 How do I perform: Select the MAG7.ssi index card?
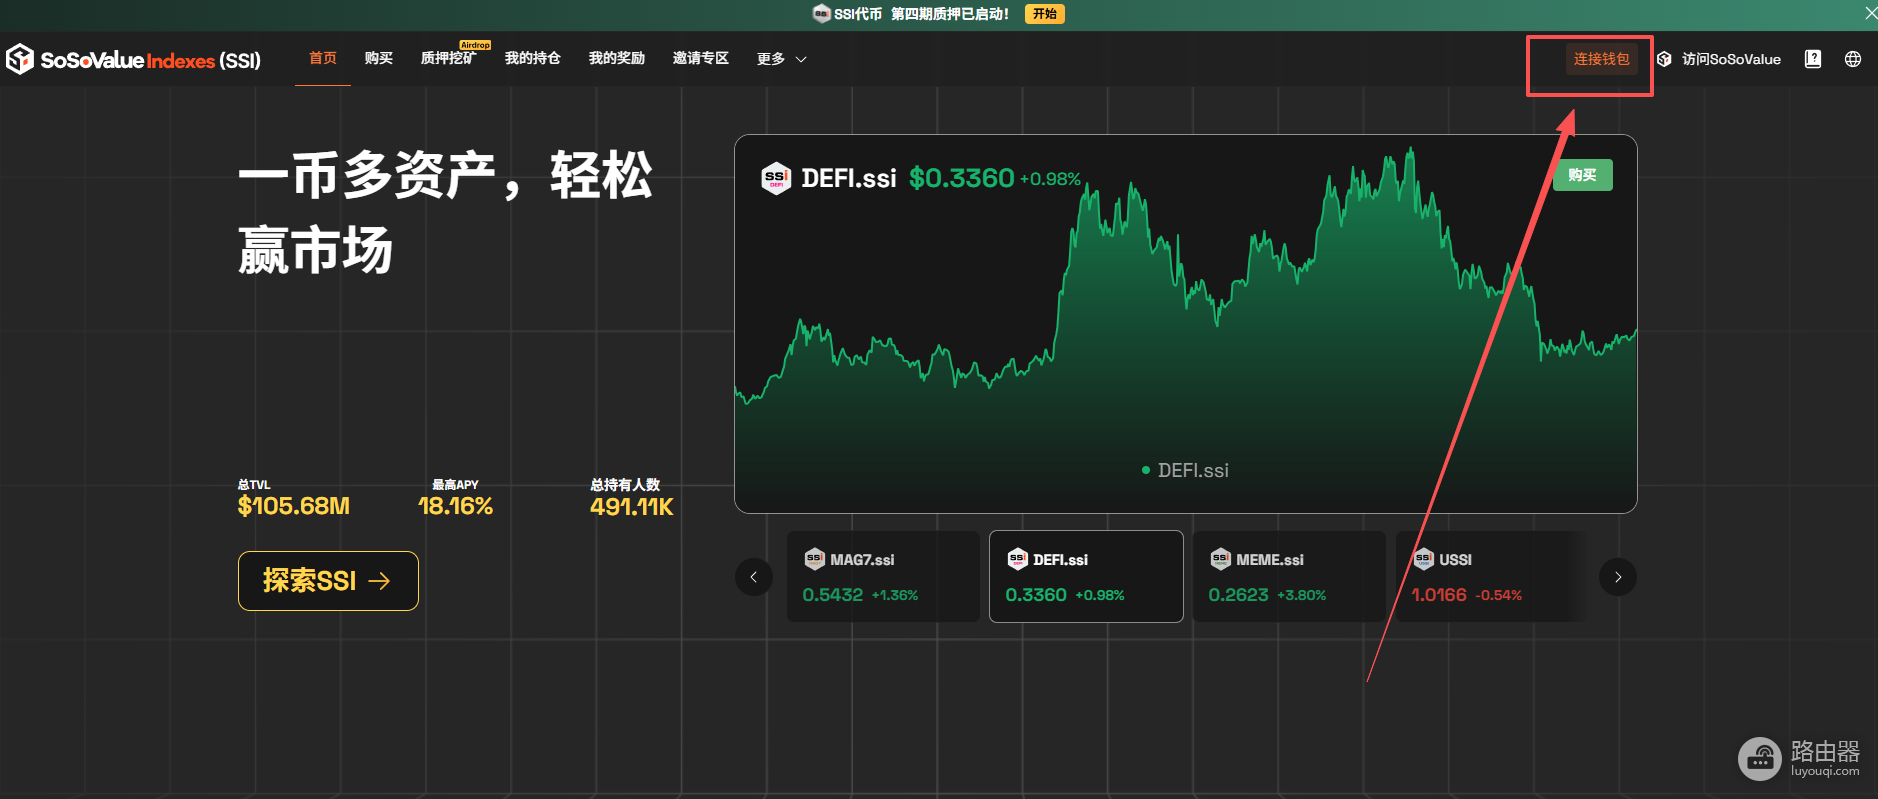click(883, 576)
